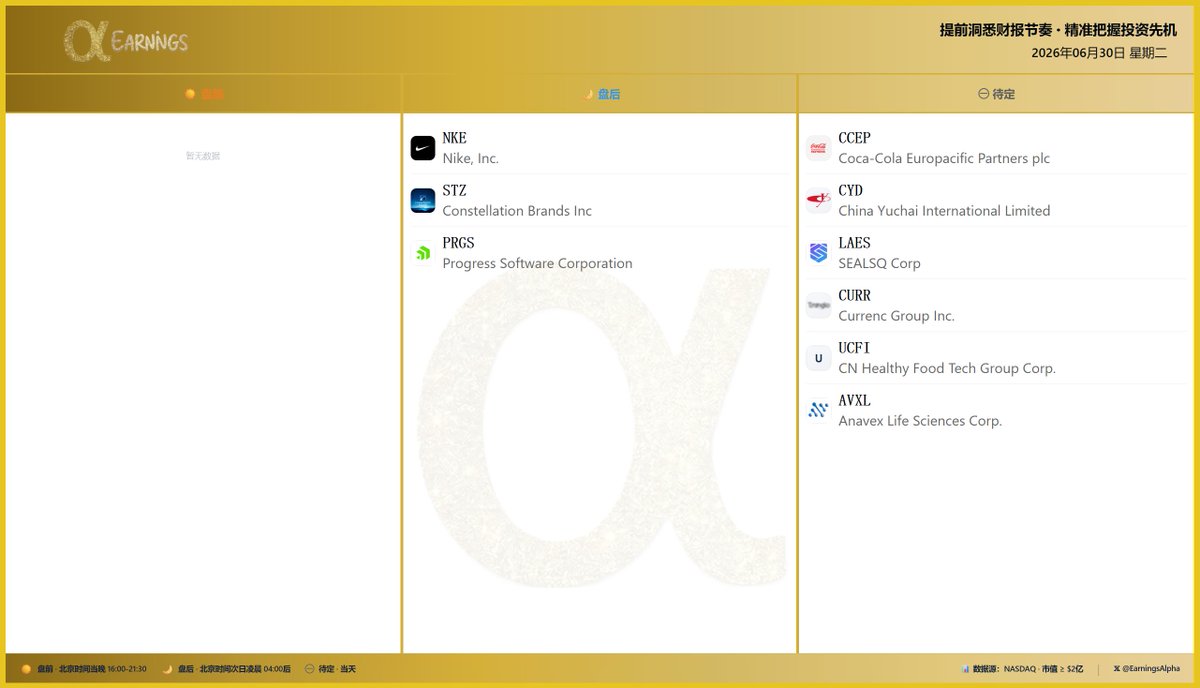Screen dimensions: 1200x688
Task: Click the China Yuchai logo icon
Action: [819, 201]
